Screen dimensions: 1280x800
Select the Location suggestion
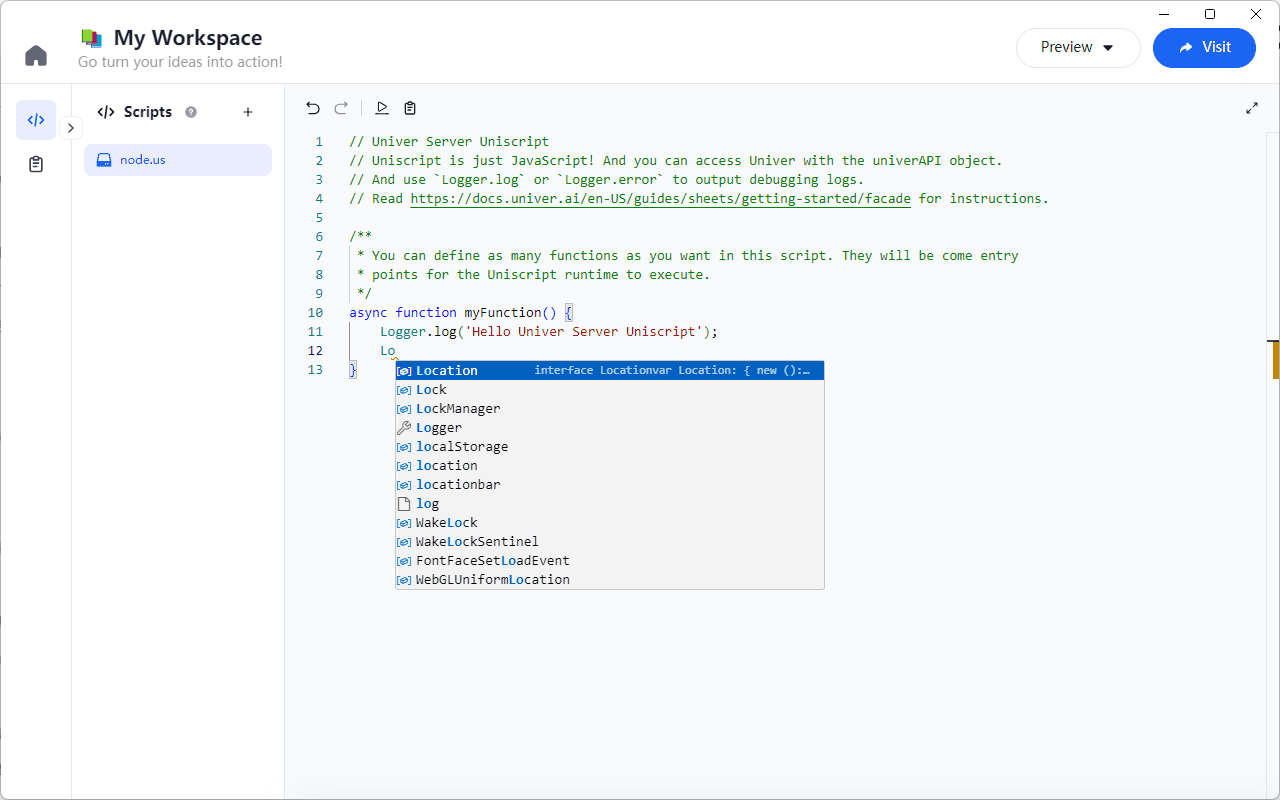[x=610, y=370]
